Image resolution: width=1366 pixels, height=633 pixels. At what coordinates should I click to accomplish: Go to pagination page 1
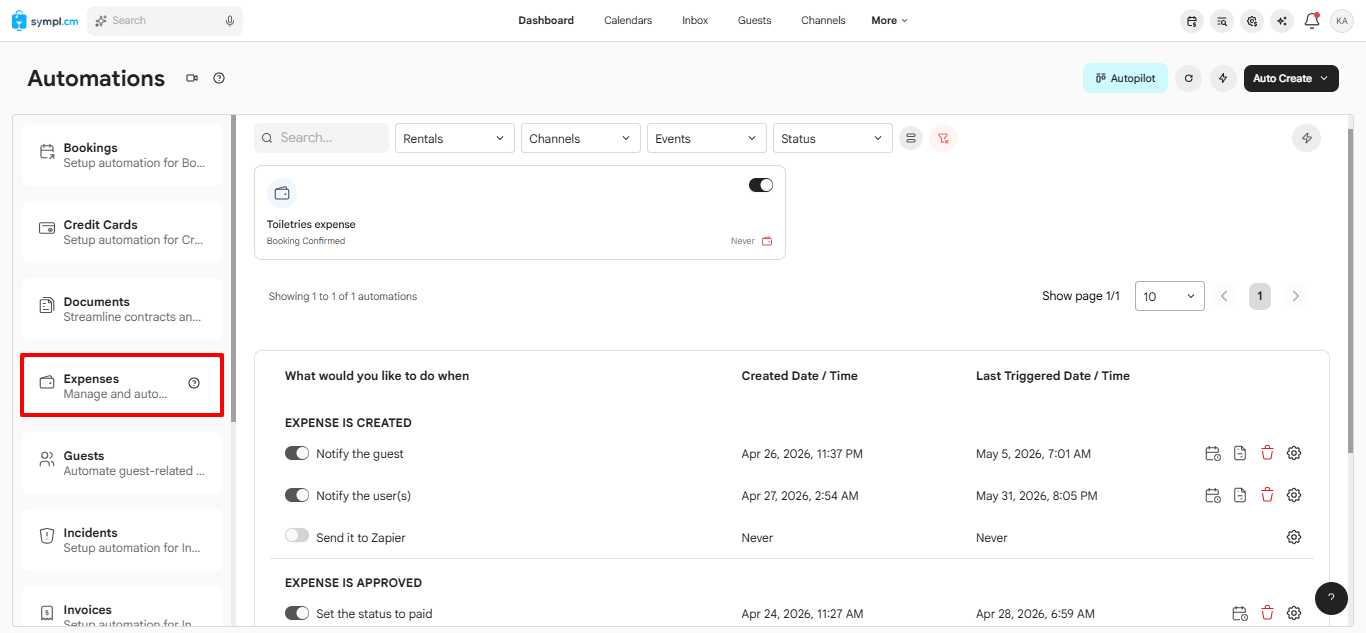[1260, 296]
